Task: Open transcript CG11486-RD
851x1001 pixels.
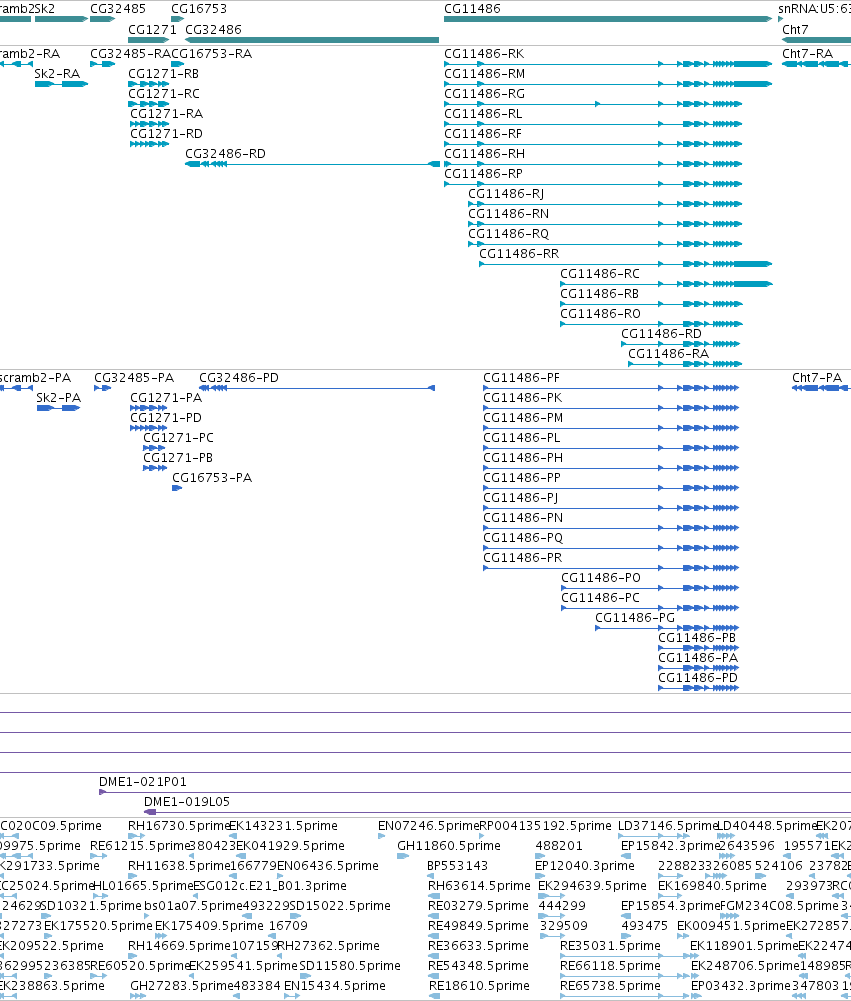Action: pyautogui.click(x=661, y=334)
